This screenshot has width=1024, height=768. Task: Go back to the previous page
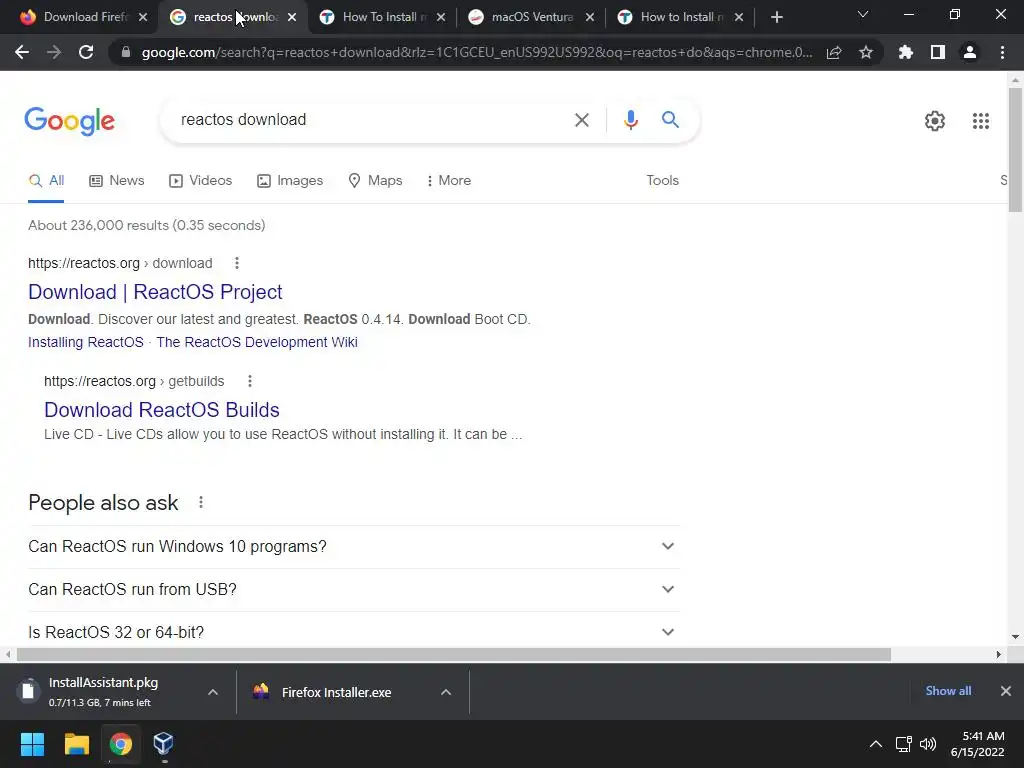coord(22,52)
